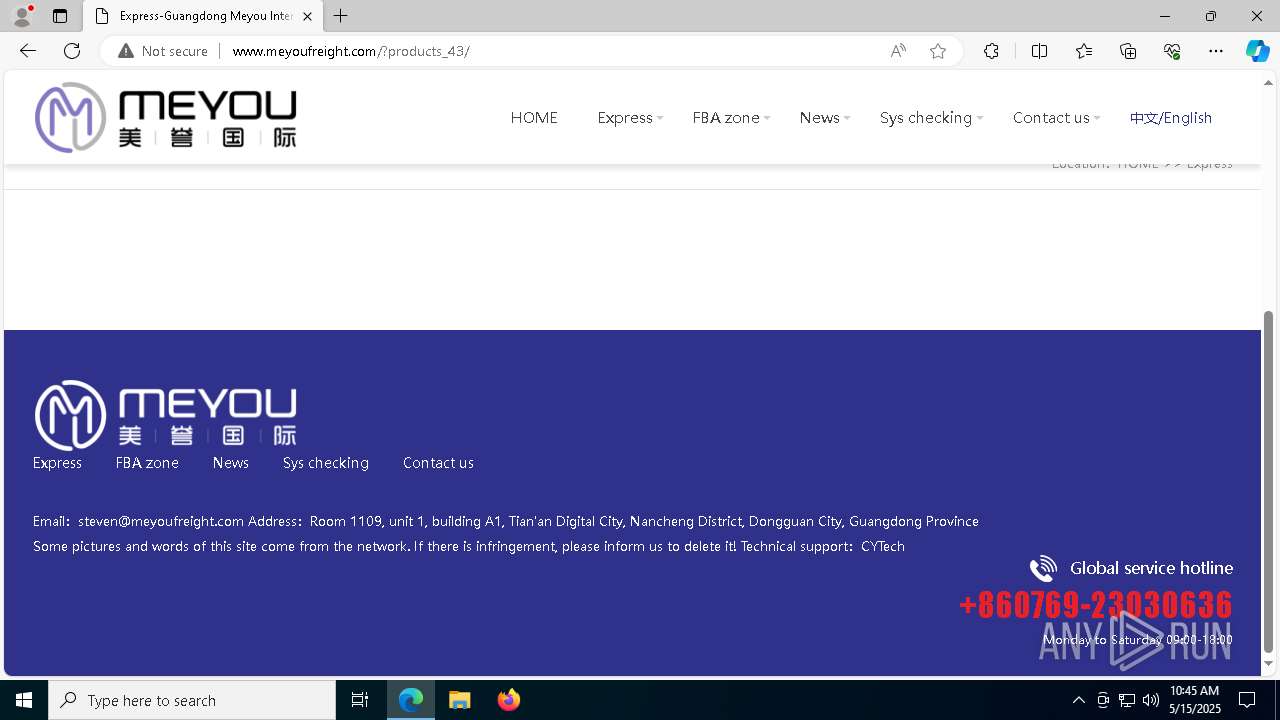Open the Windows Start menu
The image size is (1280, 720).
24,700
